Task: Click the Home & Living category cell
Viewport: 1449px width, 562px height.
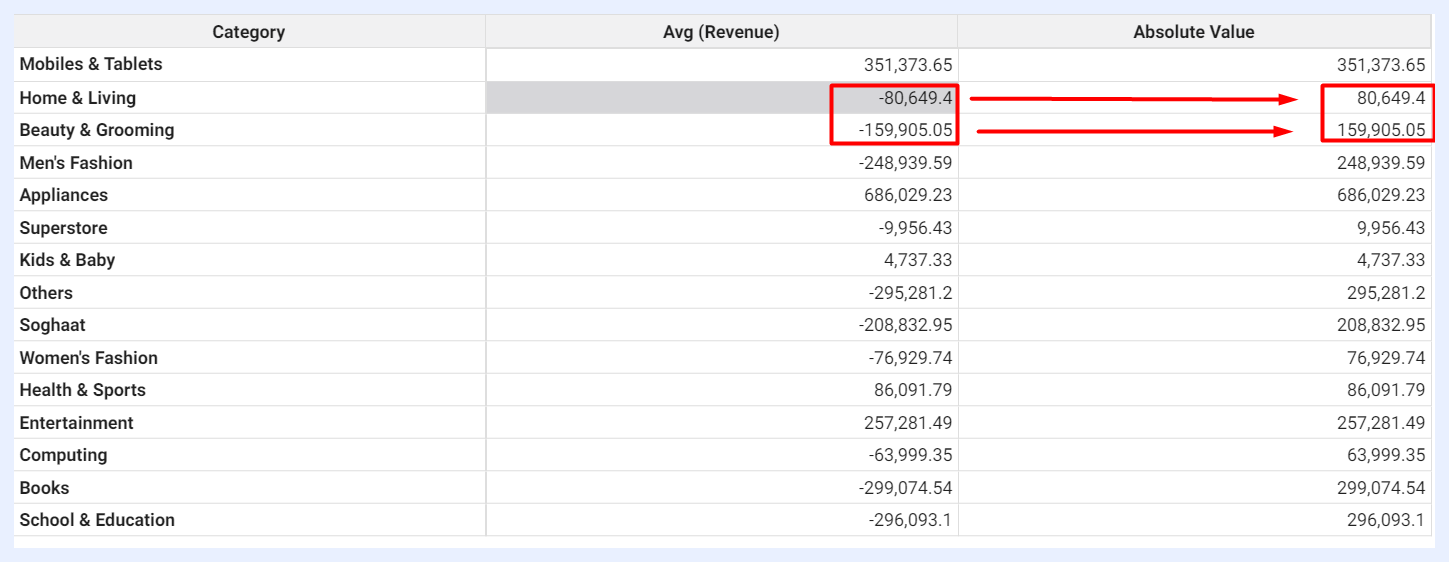Action: 249,98
